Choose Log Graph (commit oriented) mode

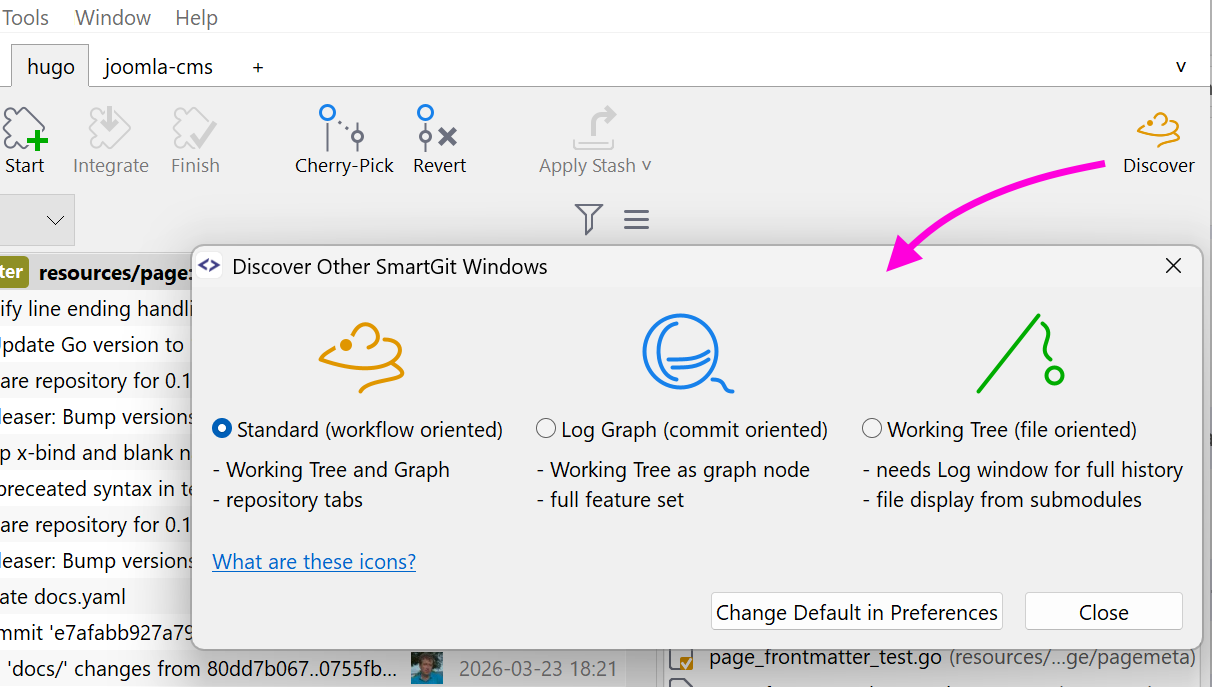(546, 427)
